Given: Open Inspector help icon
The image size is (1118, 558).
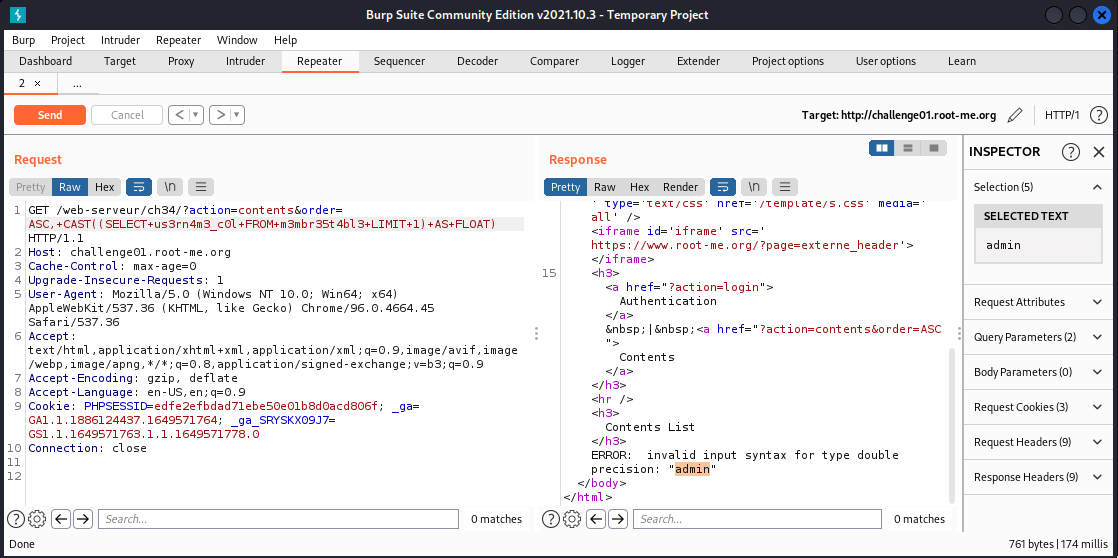Looking at the screenshot, I should click(1070, 151).
